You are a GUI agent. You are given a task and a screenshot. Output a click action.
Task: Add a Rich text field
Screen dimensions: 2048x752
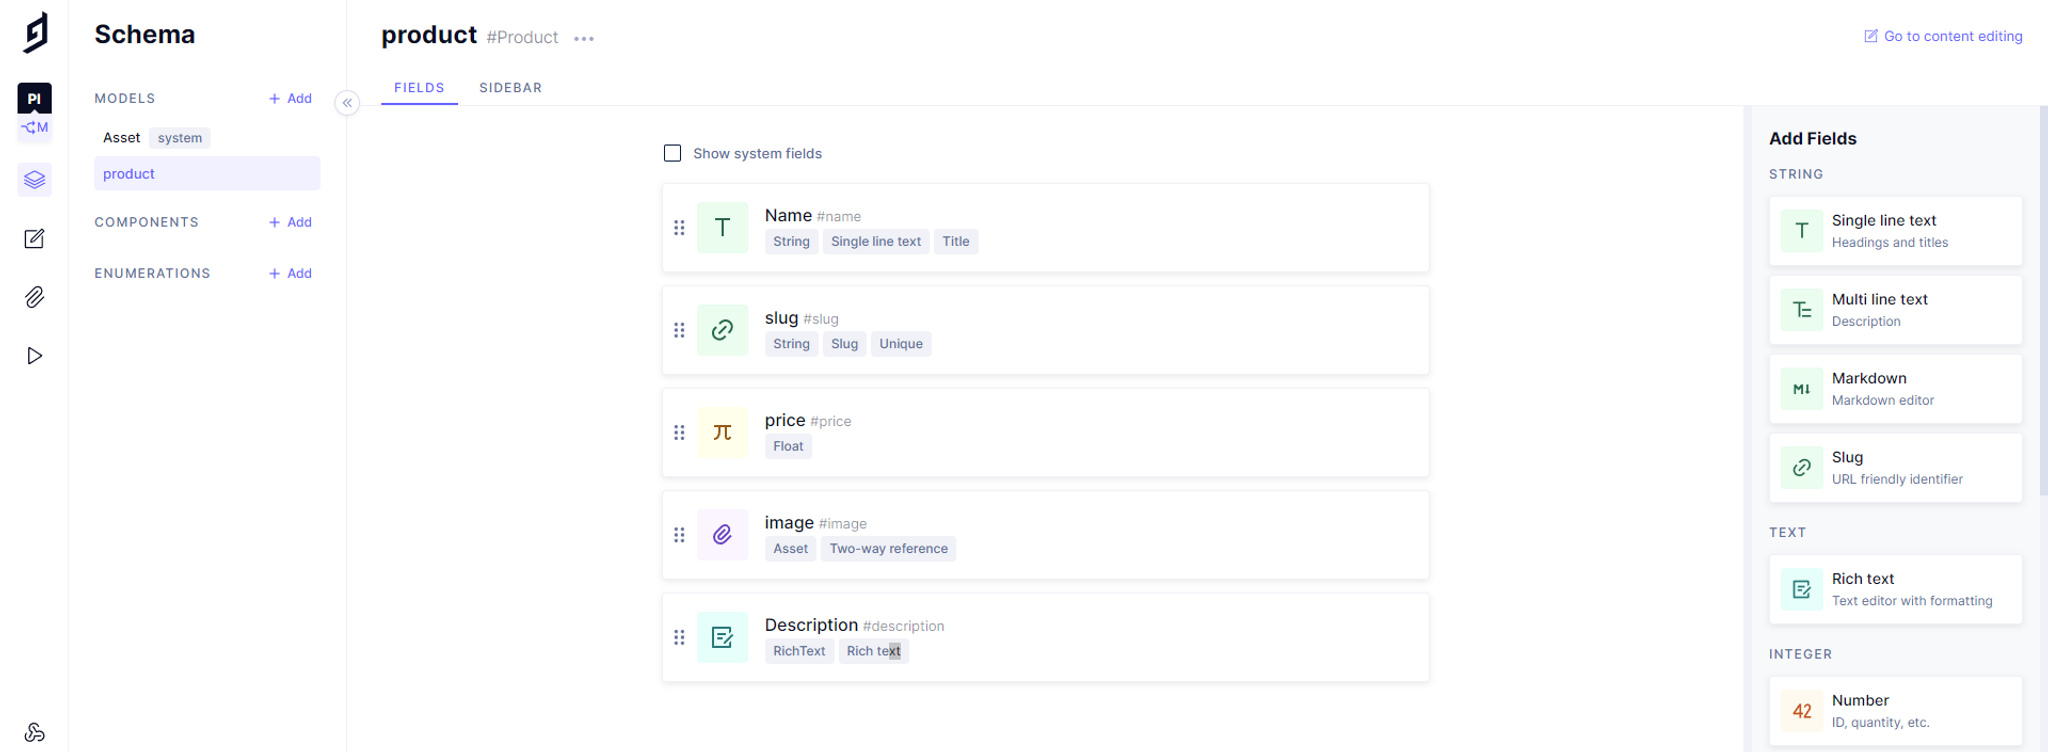click(x=1896, y=590)
